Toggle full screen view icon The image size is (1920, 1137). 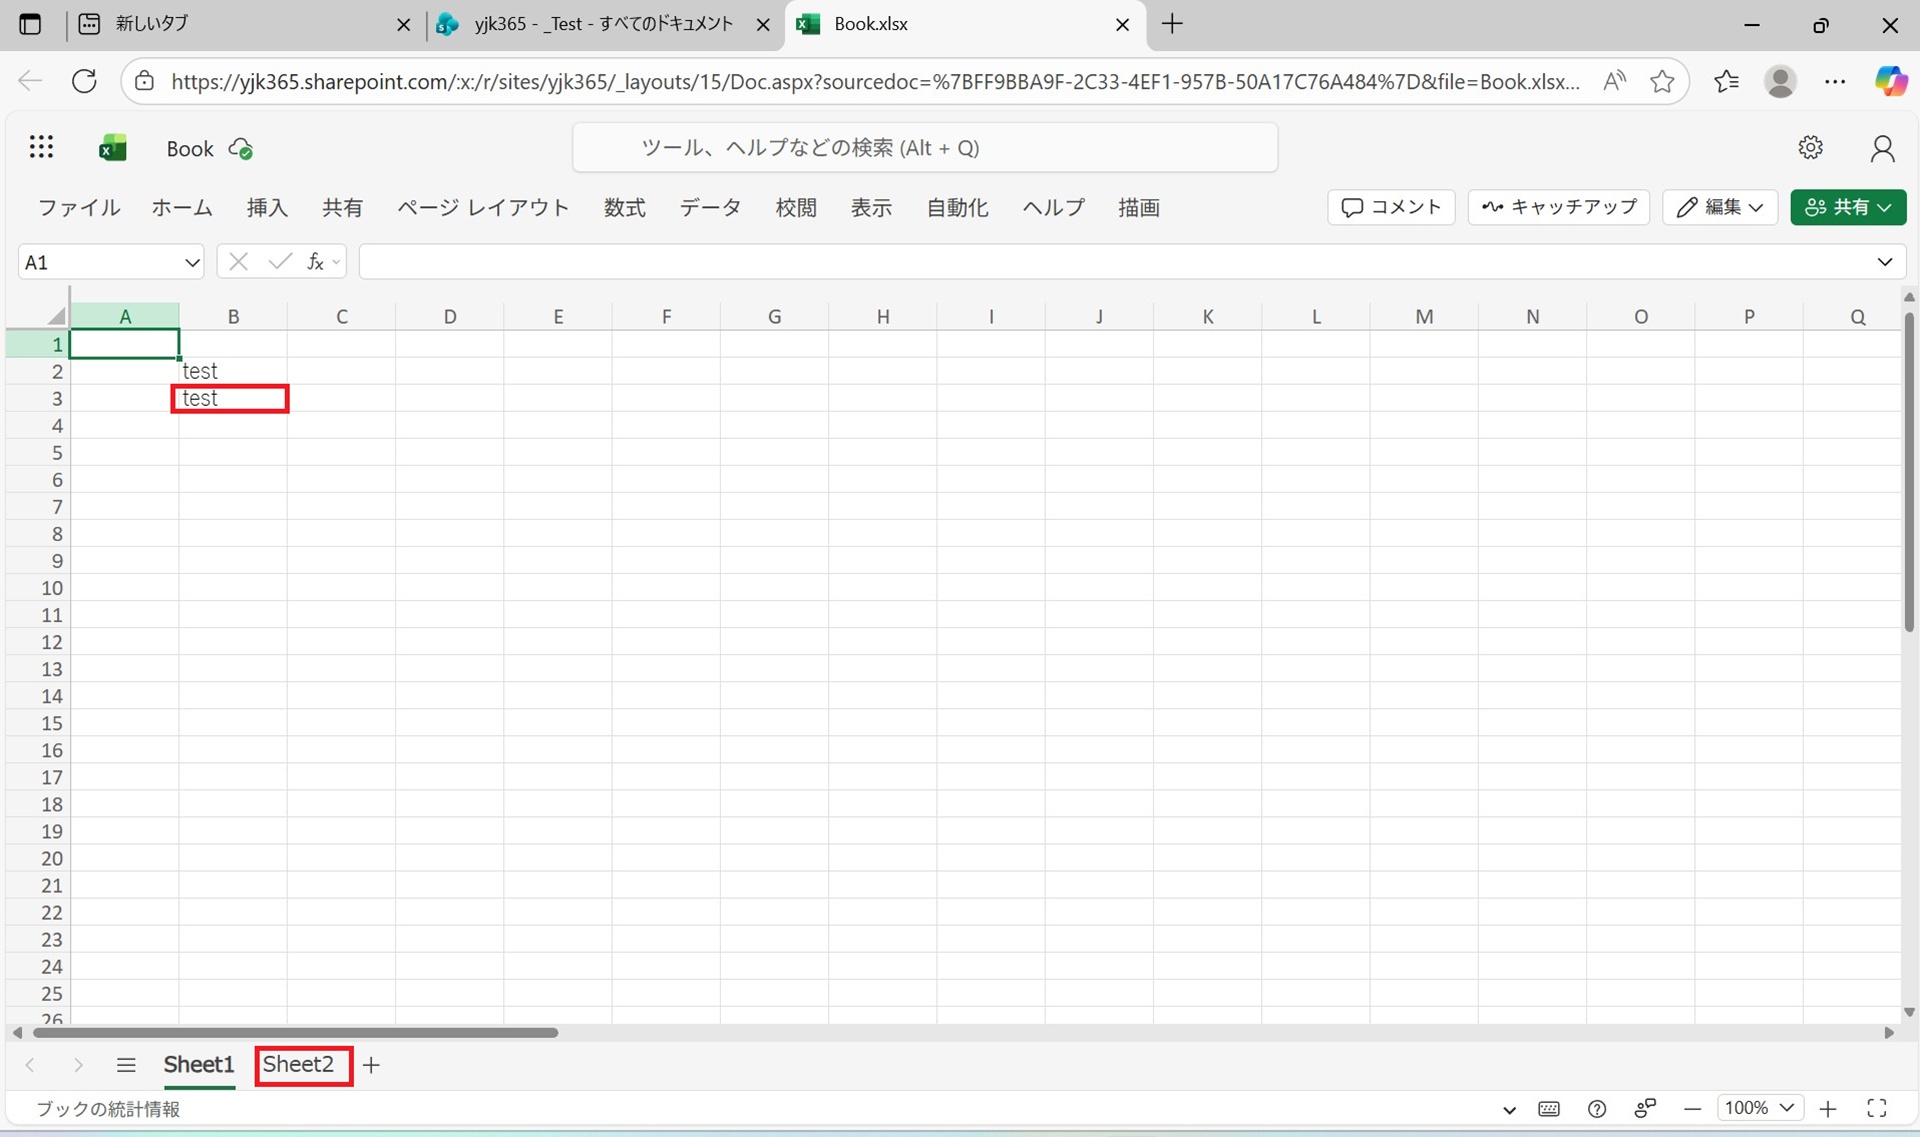(1877, 1108)
